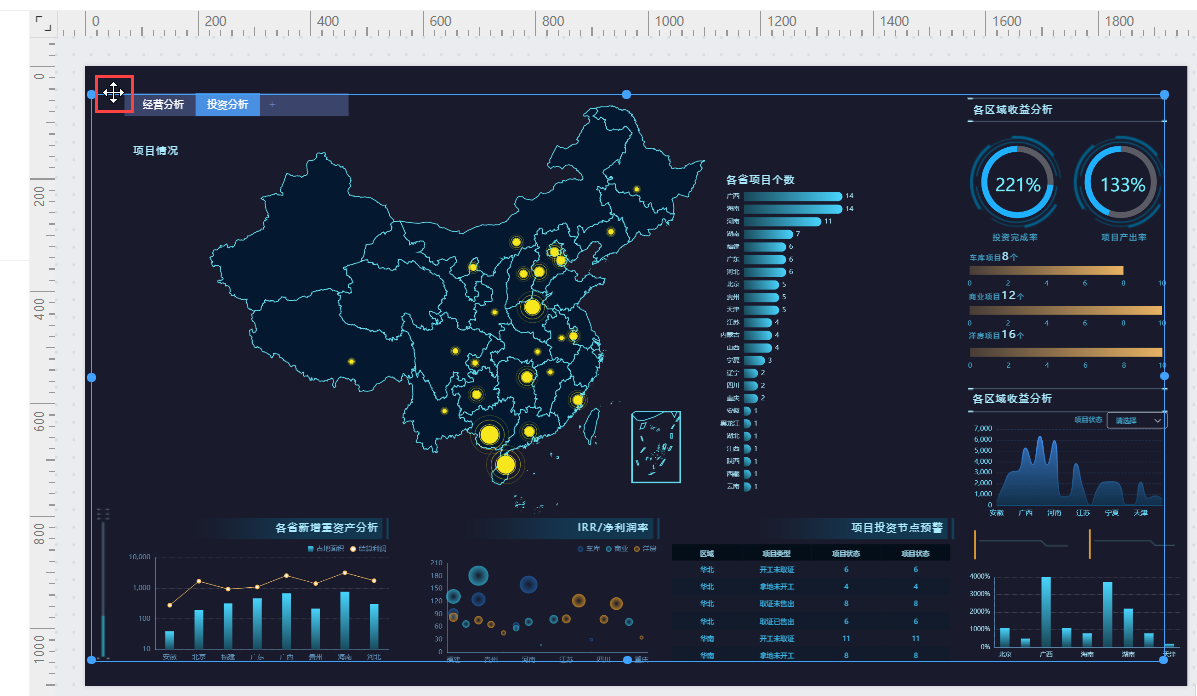The height and width of the screenshot is (696, 1197).
Task: Click the top-center selection handle
Action: pyautogui.click(x=627, y=95)
